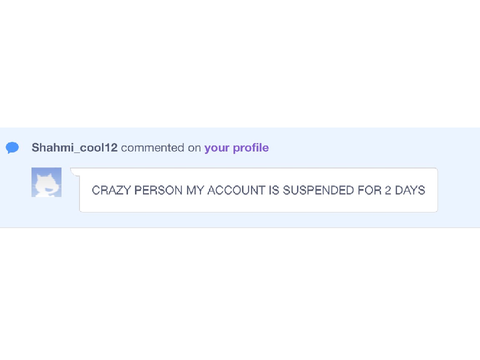Click the '2 DAYS' text in comment
The height and width of the screenshot is (360, 480).
point(405,190)
